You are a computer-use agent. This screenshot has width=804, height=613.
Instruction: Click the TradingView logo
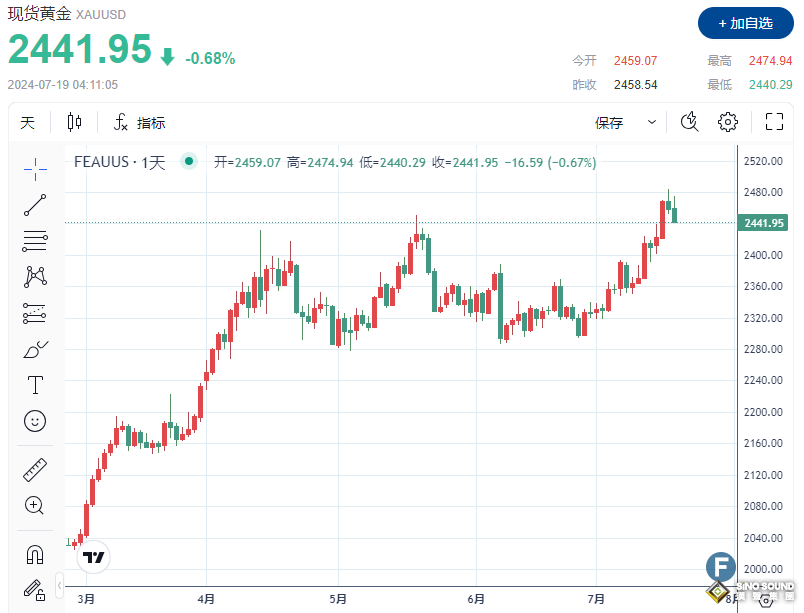coord(93,557)
